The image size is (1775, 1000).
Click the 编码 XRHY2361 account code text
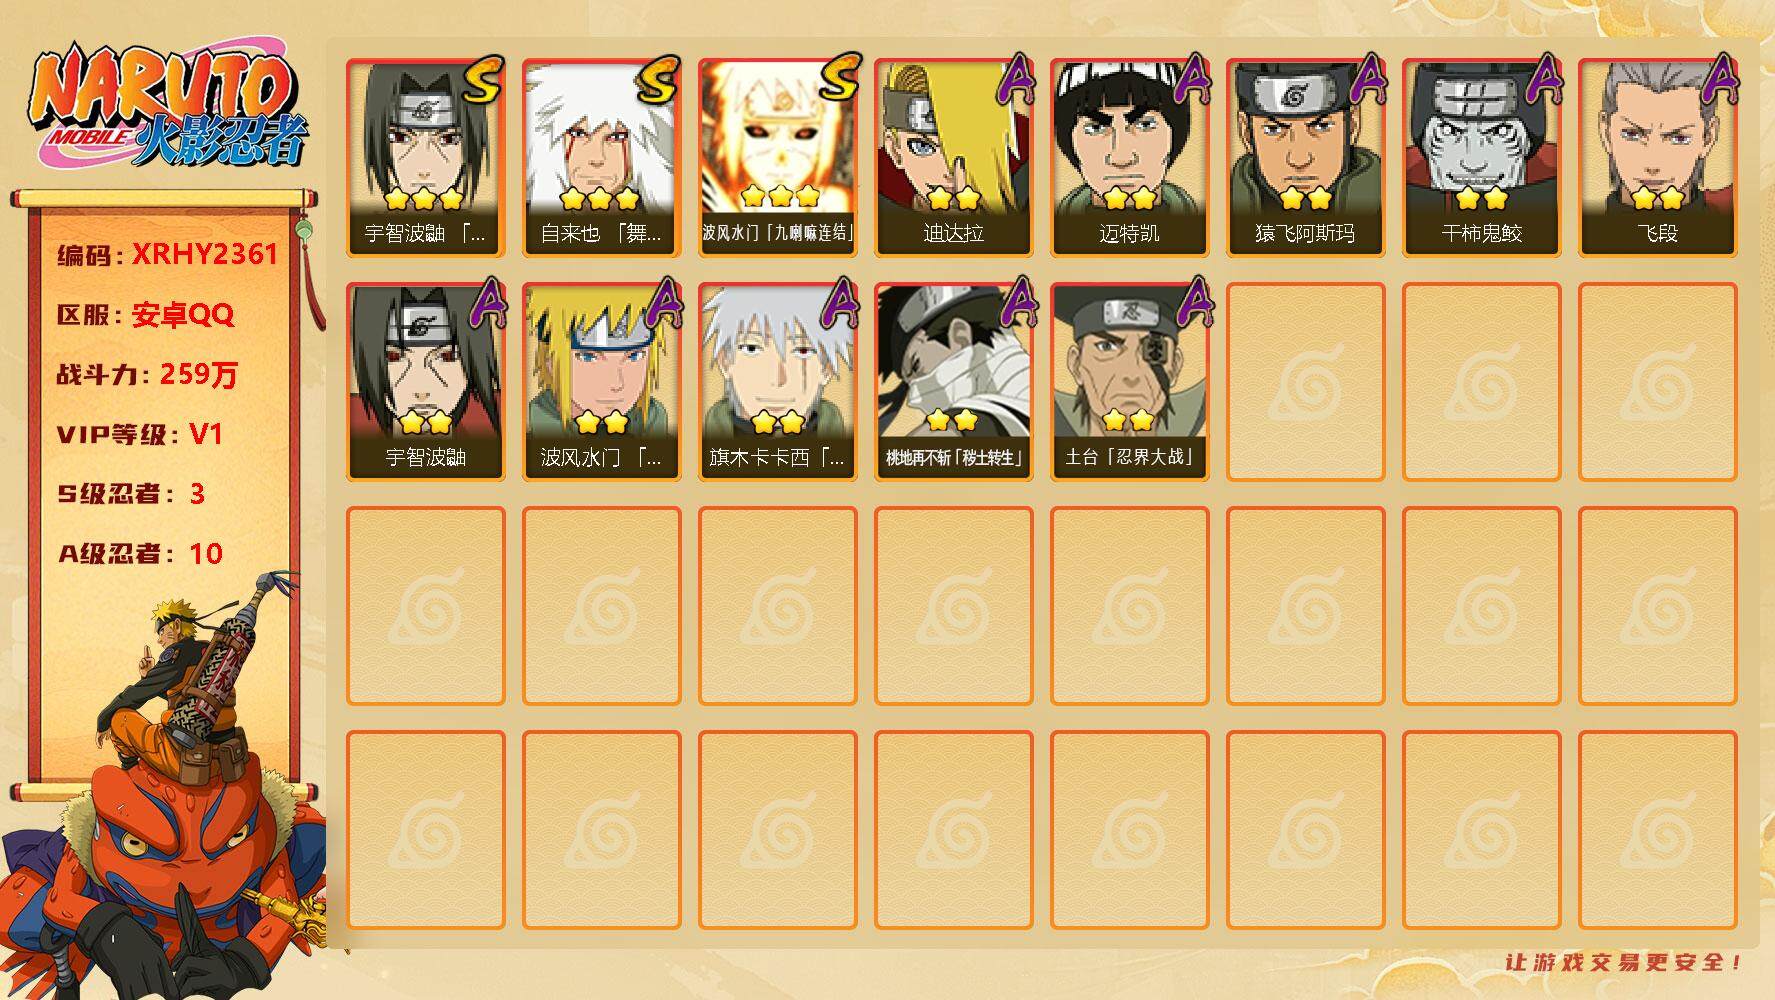[x=167, y=255]
